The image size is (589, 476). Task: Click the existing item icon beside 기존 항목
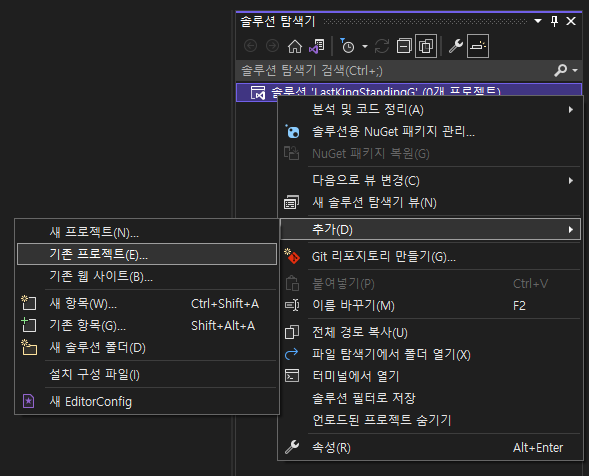point(29,325)
